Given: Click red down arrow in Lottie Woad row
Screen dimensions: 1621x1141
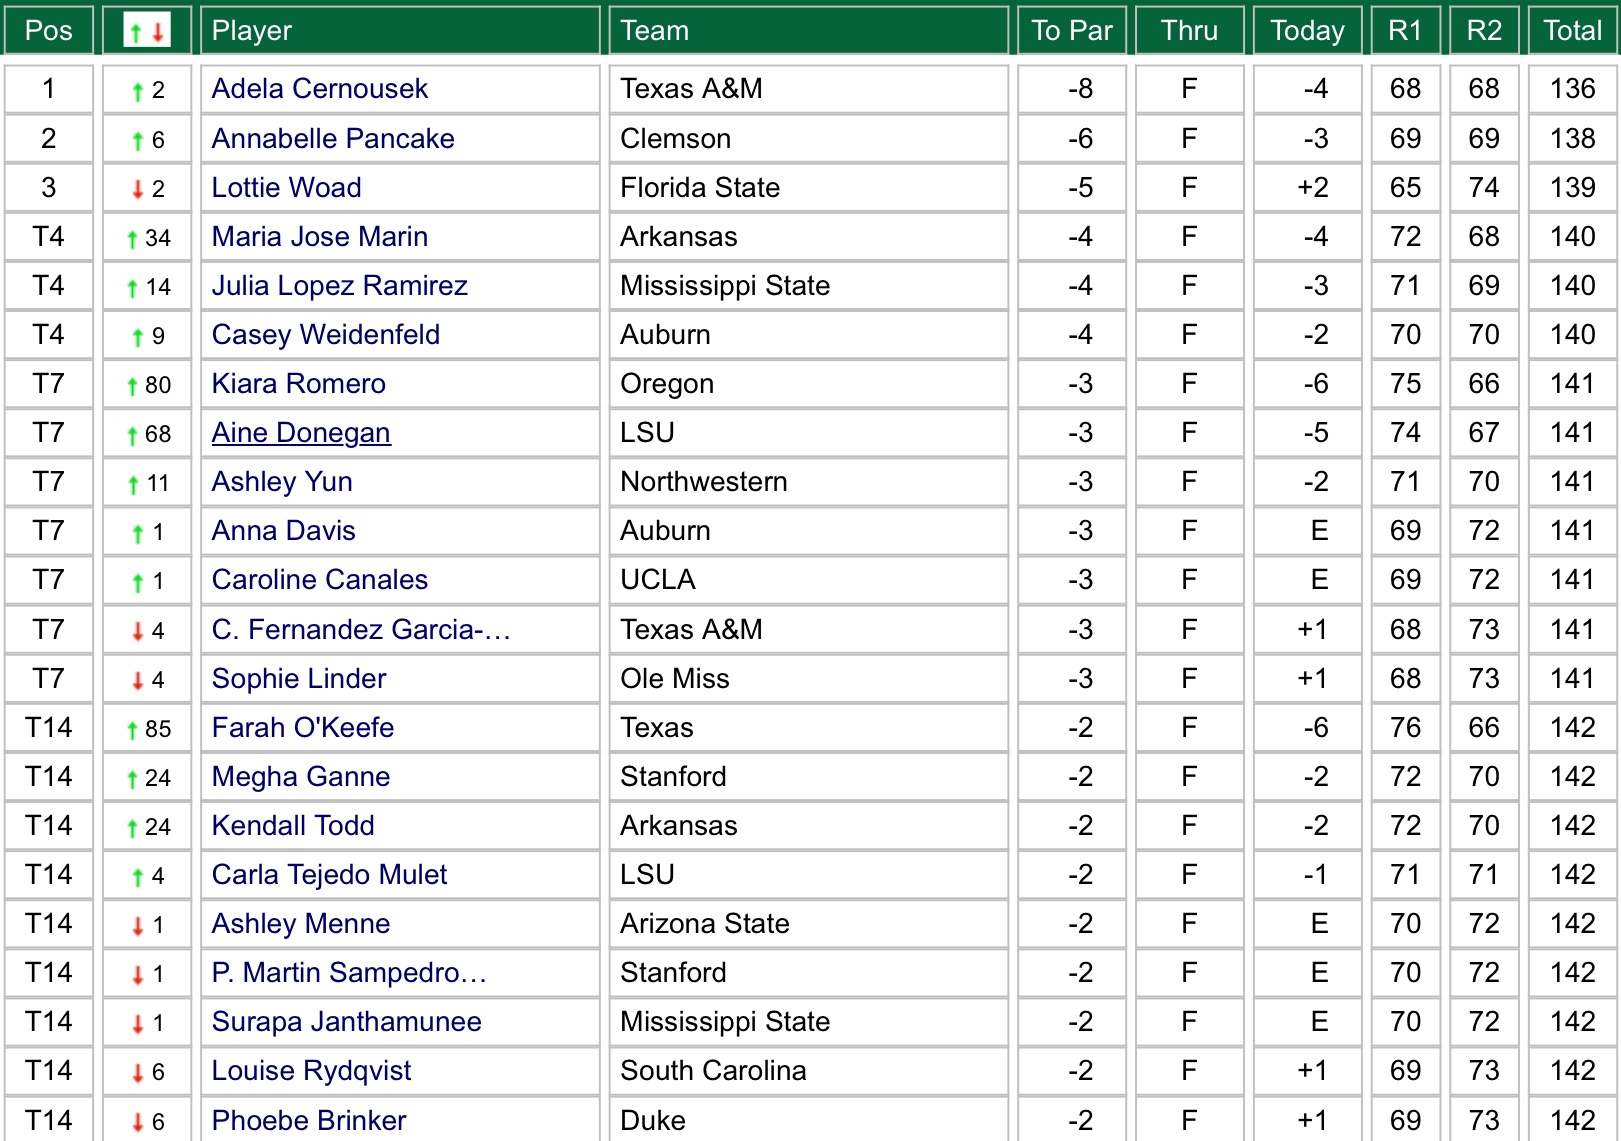Looking at the screenshot, I should [138, 189].
